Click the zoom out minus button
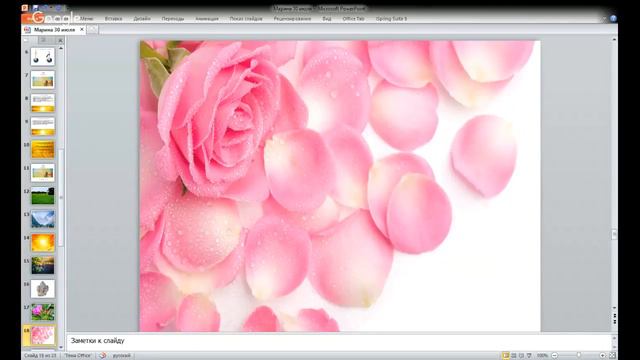Screen dimensions: 640x360 click(554, 356)
